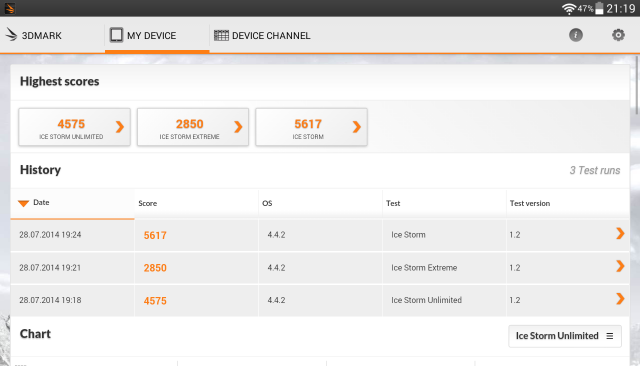Tap the arrow on Ice Storm Unlimited card

point(120,127)
